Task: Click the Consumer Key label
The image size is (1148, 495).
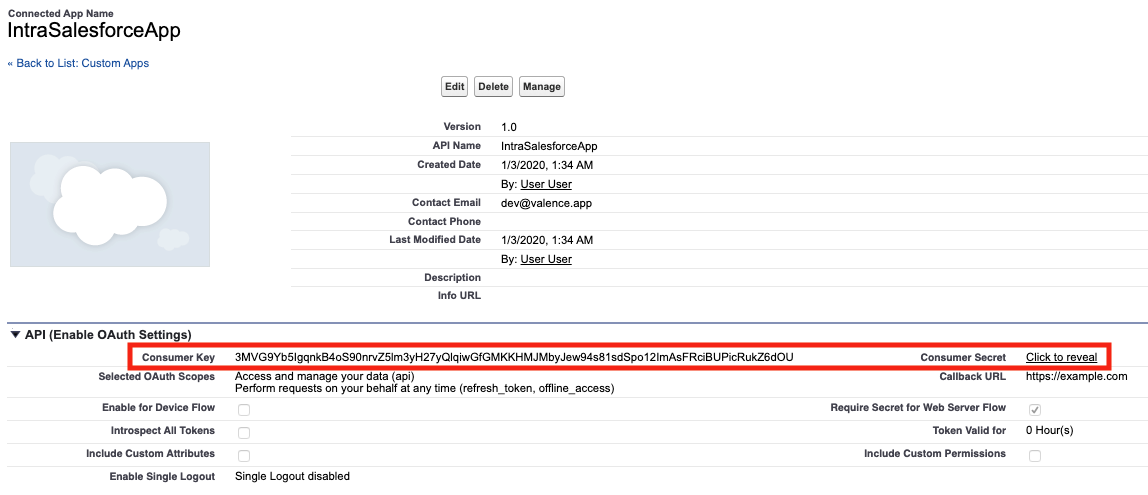Action: (178, 357)
